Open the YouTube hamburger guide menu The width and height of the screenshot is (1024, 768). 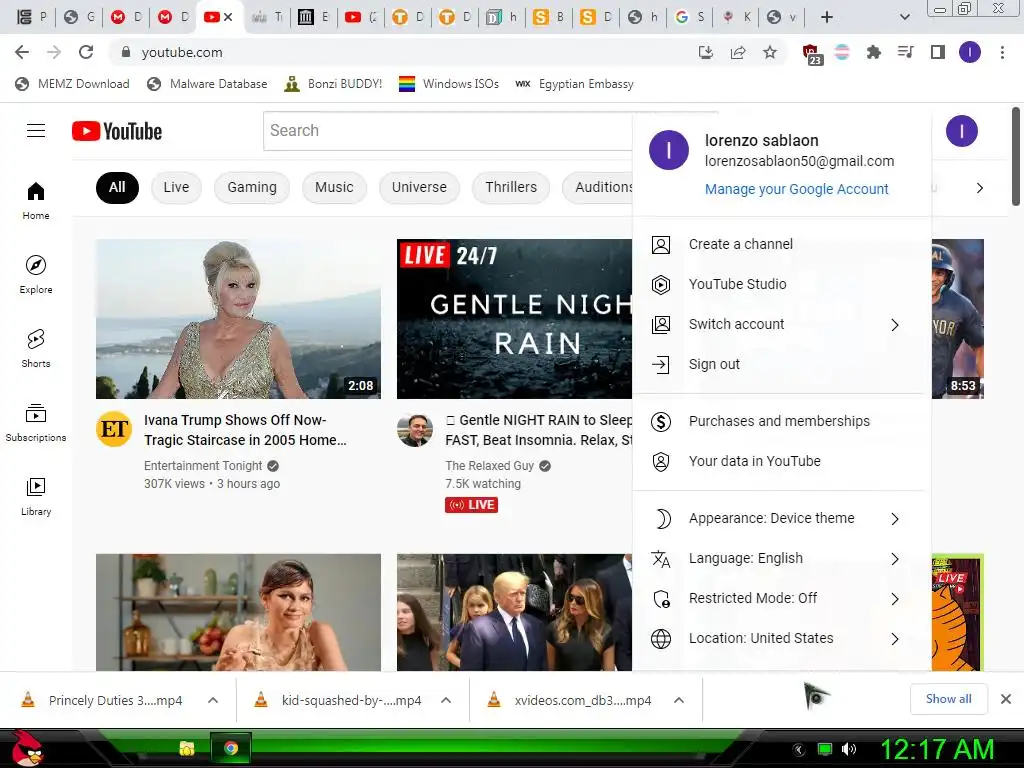tap(36, 131)
